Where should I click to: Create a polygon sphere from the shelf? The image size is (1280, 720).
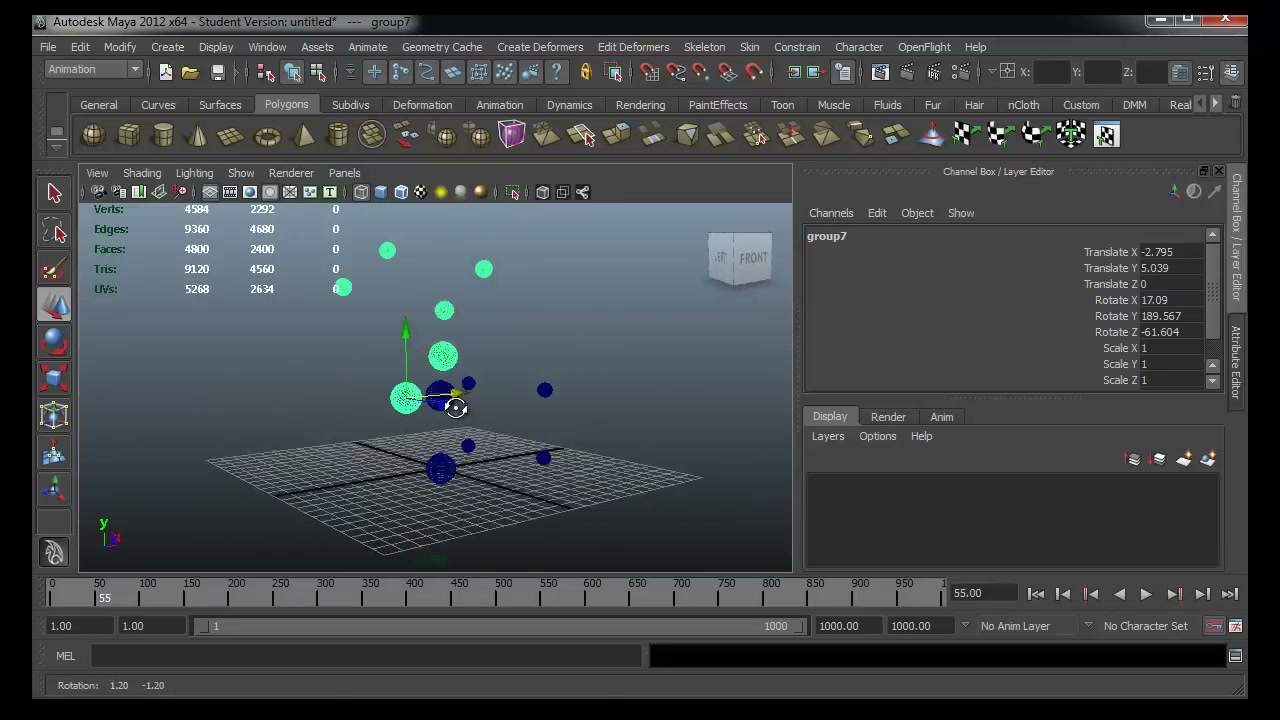coord(93,135)
